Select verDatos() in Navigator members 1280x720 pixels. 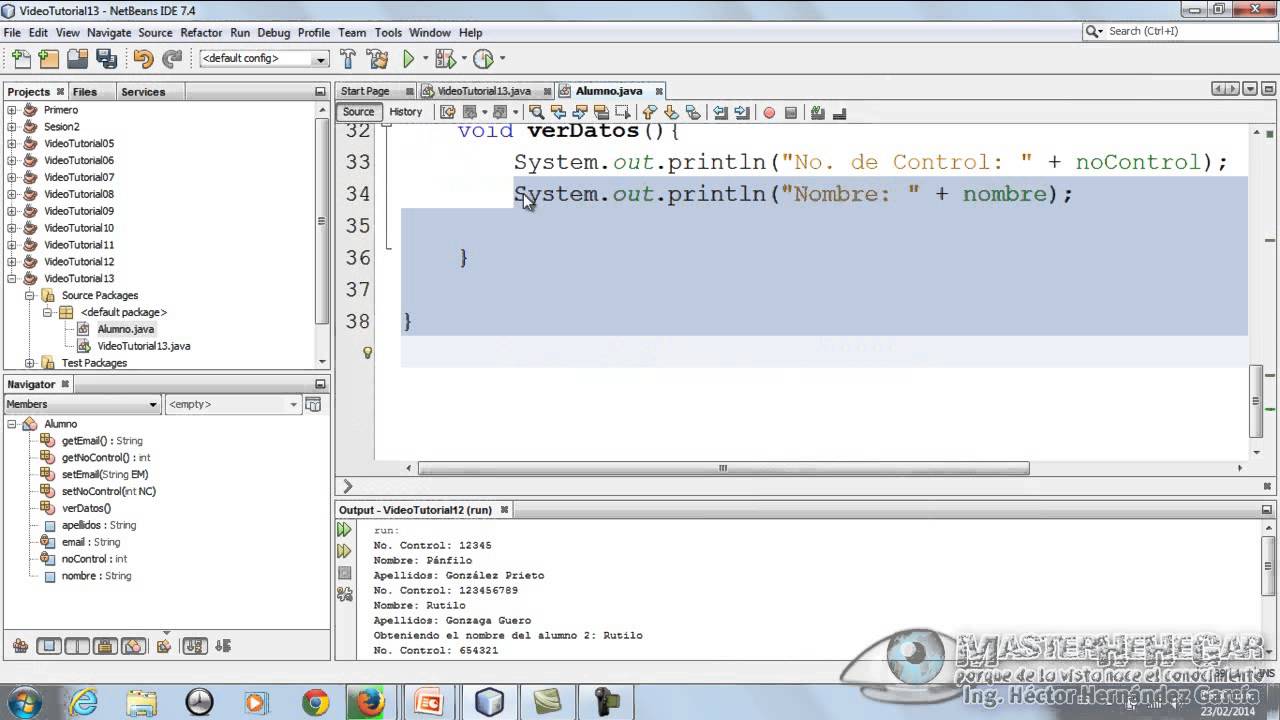(x=86, y=508)
